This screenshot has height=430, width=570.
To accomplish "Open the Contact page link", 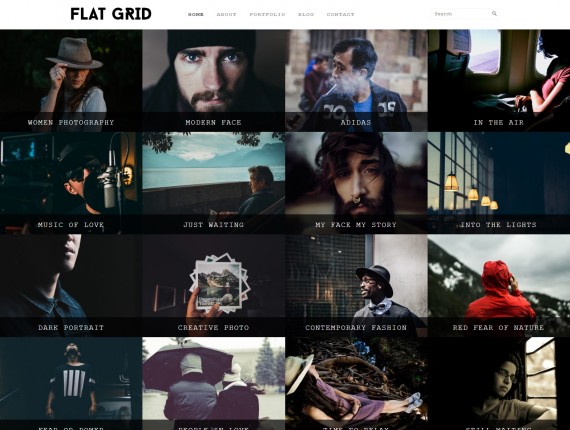I will point(340,15).
